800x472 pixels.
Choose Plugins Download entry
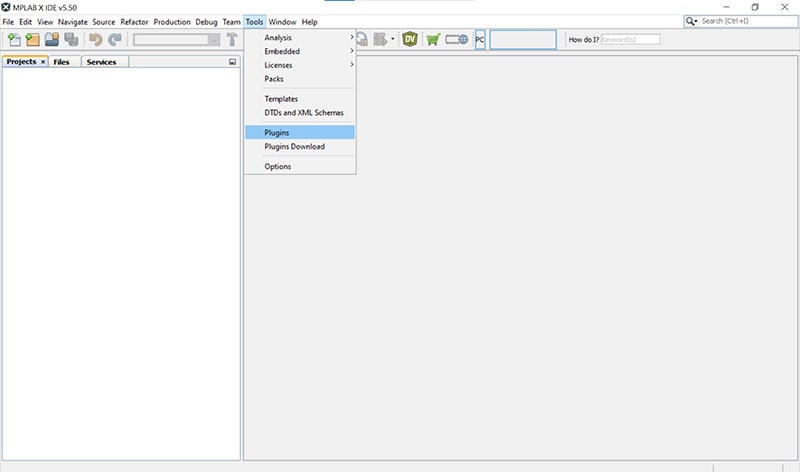[299, 146]
